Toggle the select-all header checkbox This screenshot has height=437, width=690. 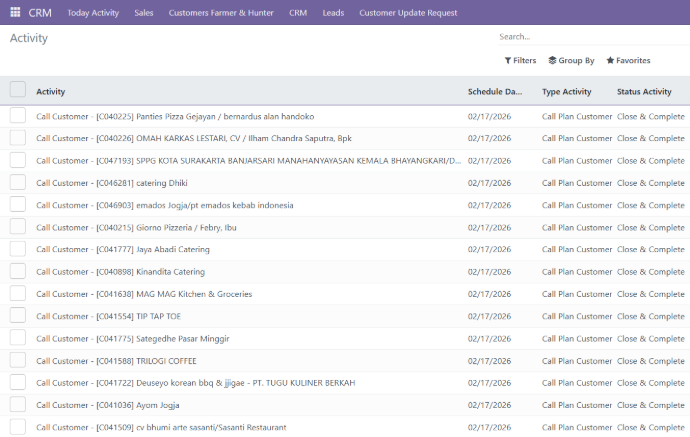tap(18, 90)
